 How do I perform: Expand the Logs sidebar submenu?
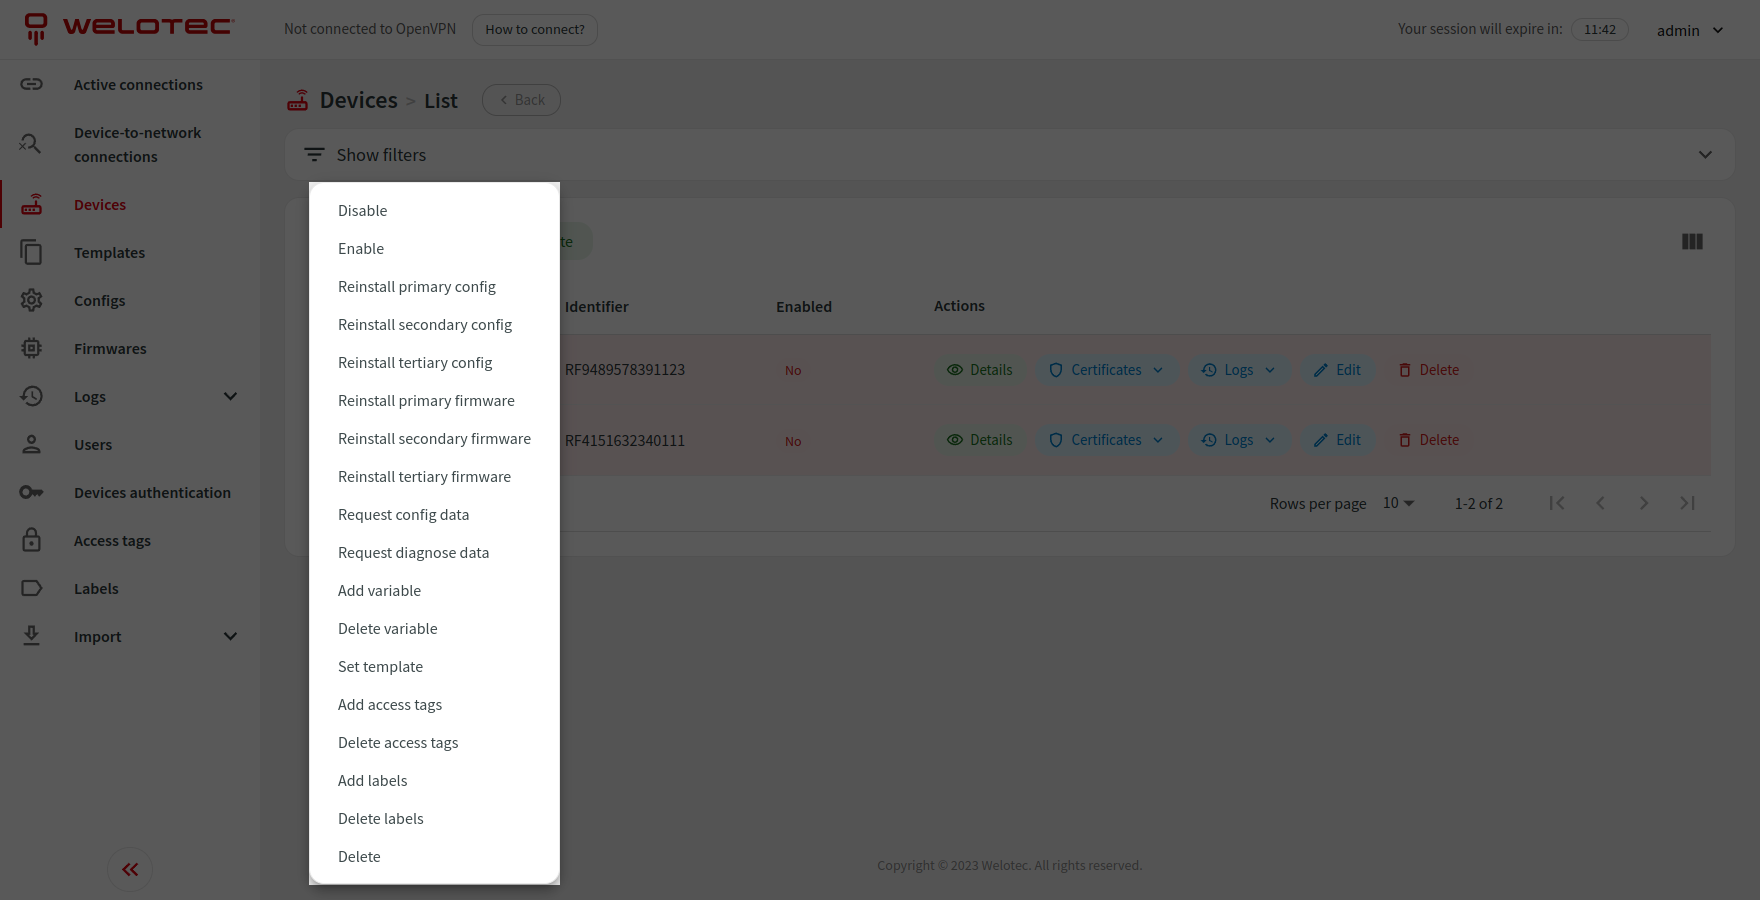(230, 397)
